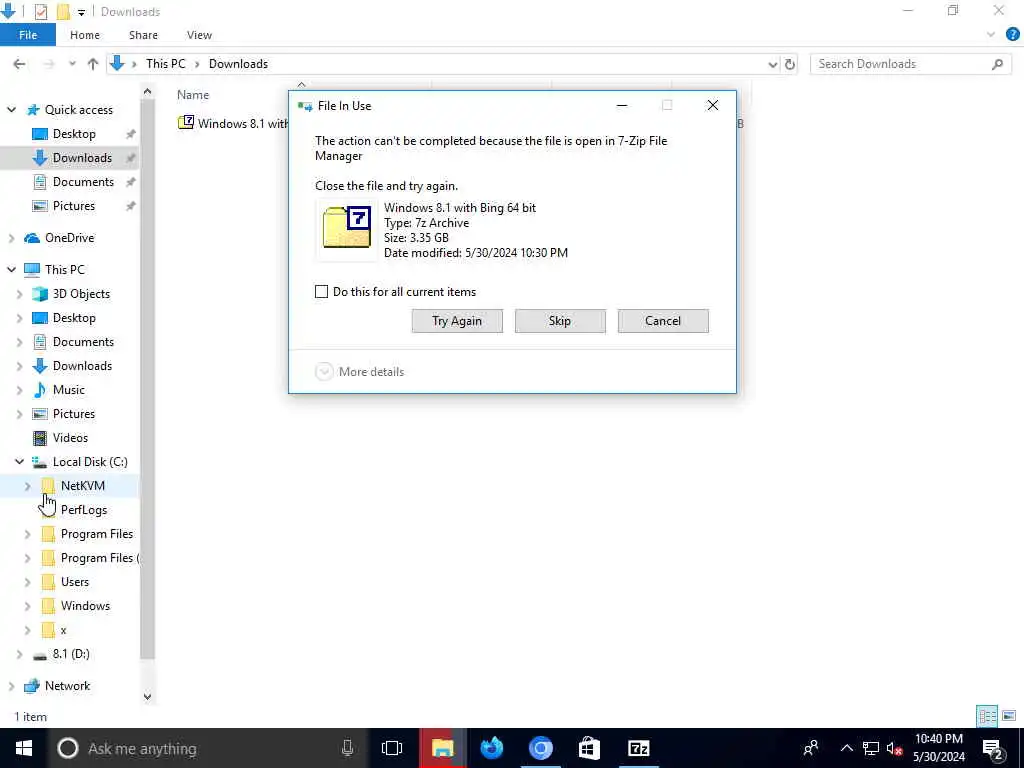The width and height of the screenshot is (1024, 768).
Task: Click the Properties quick access toolbar icon
Action: coord(40,11)
